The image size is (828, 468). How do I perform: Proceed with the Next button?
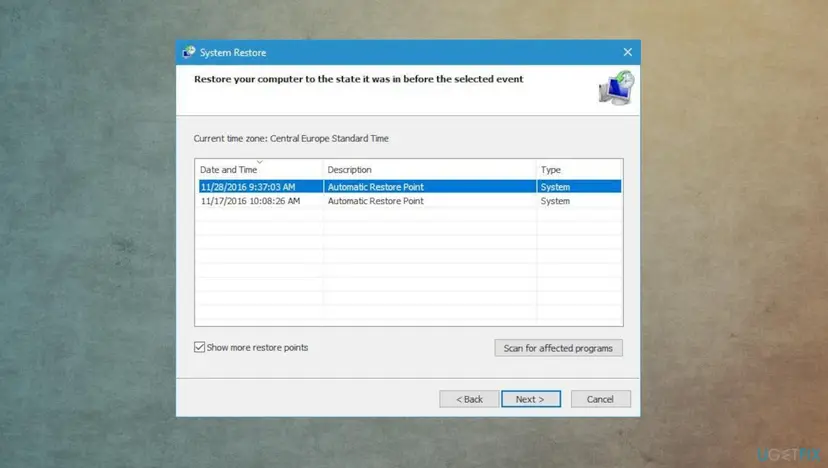(531, 399)
